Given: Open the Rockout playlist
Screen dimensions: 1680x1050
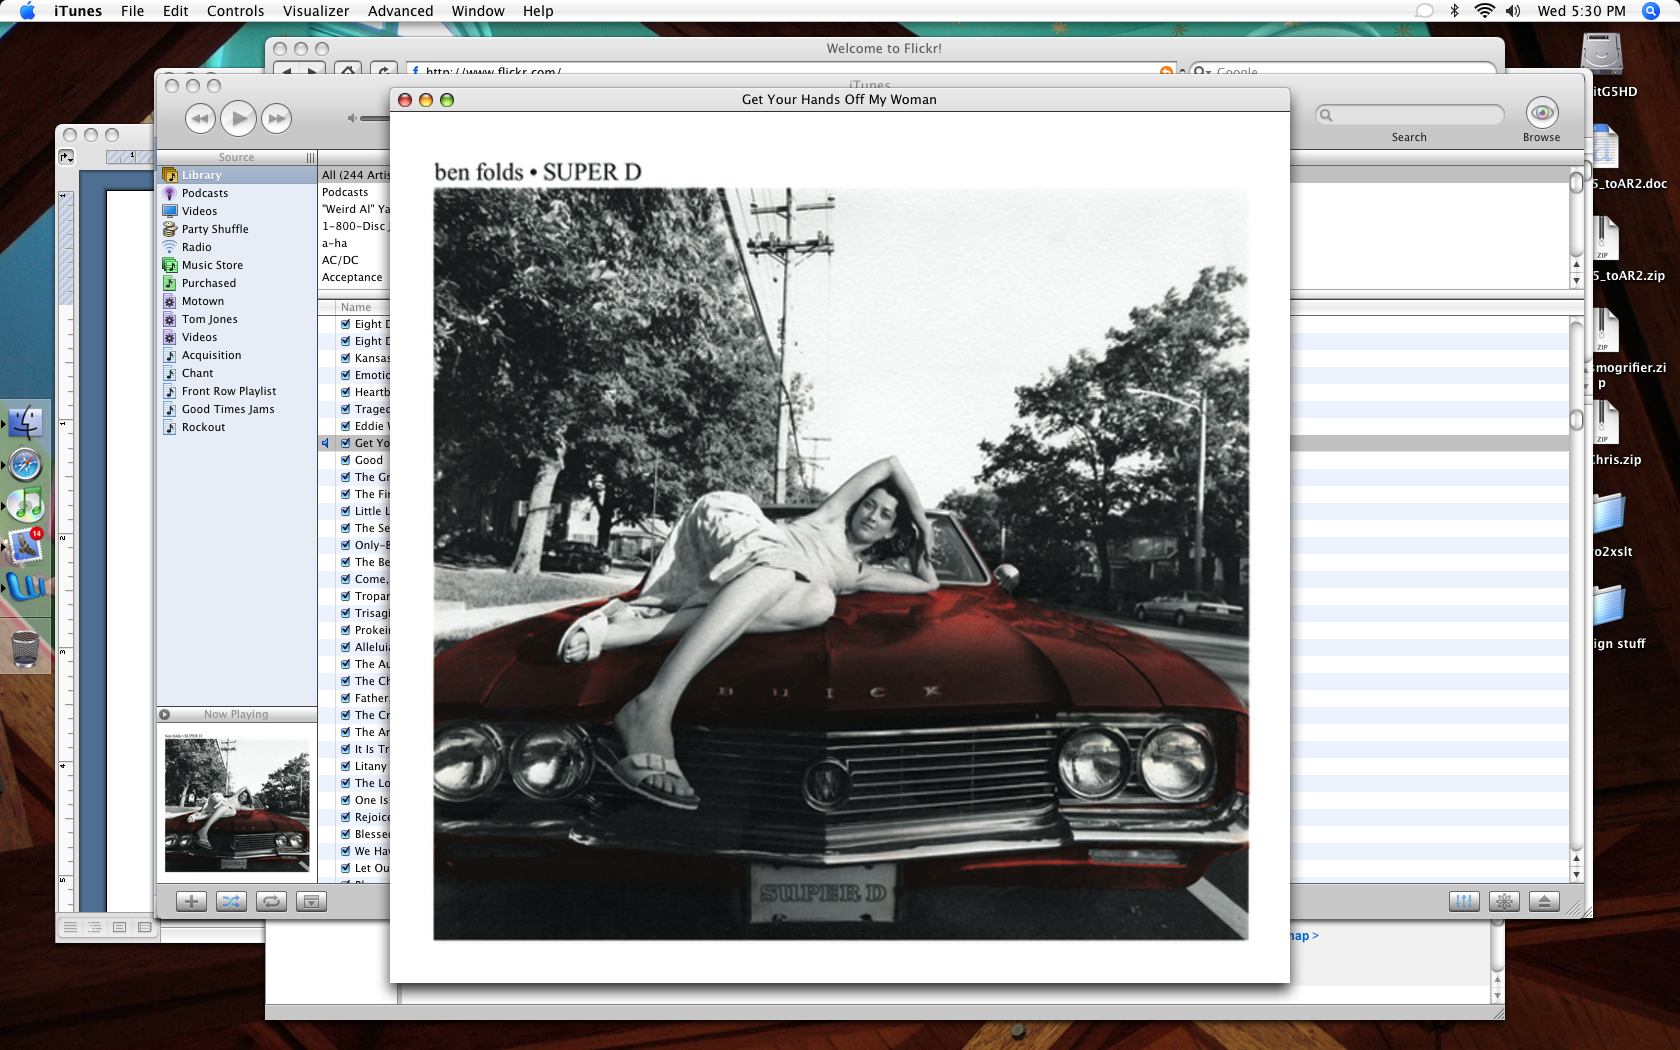Looking at the screenshot, I should [237, 427].
